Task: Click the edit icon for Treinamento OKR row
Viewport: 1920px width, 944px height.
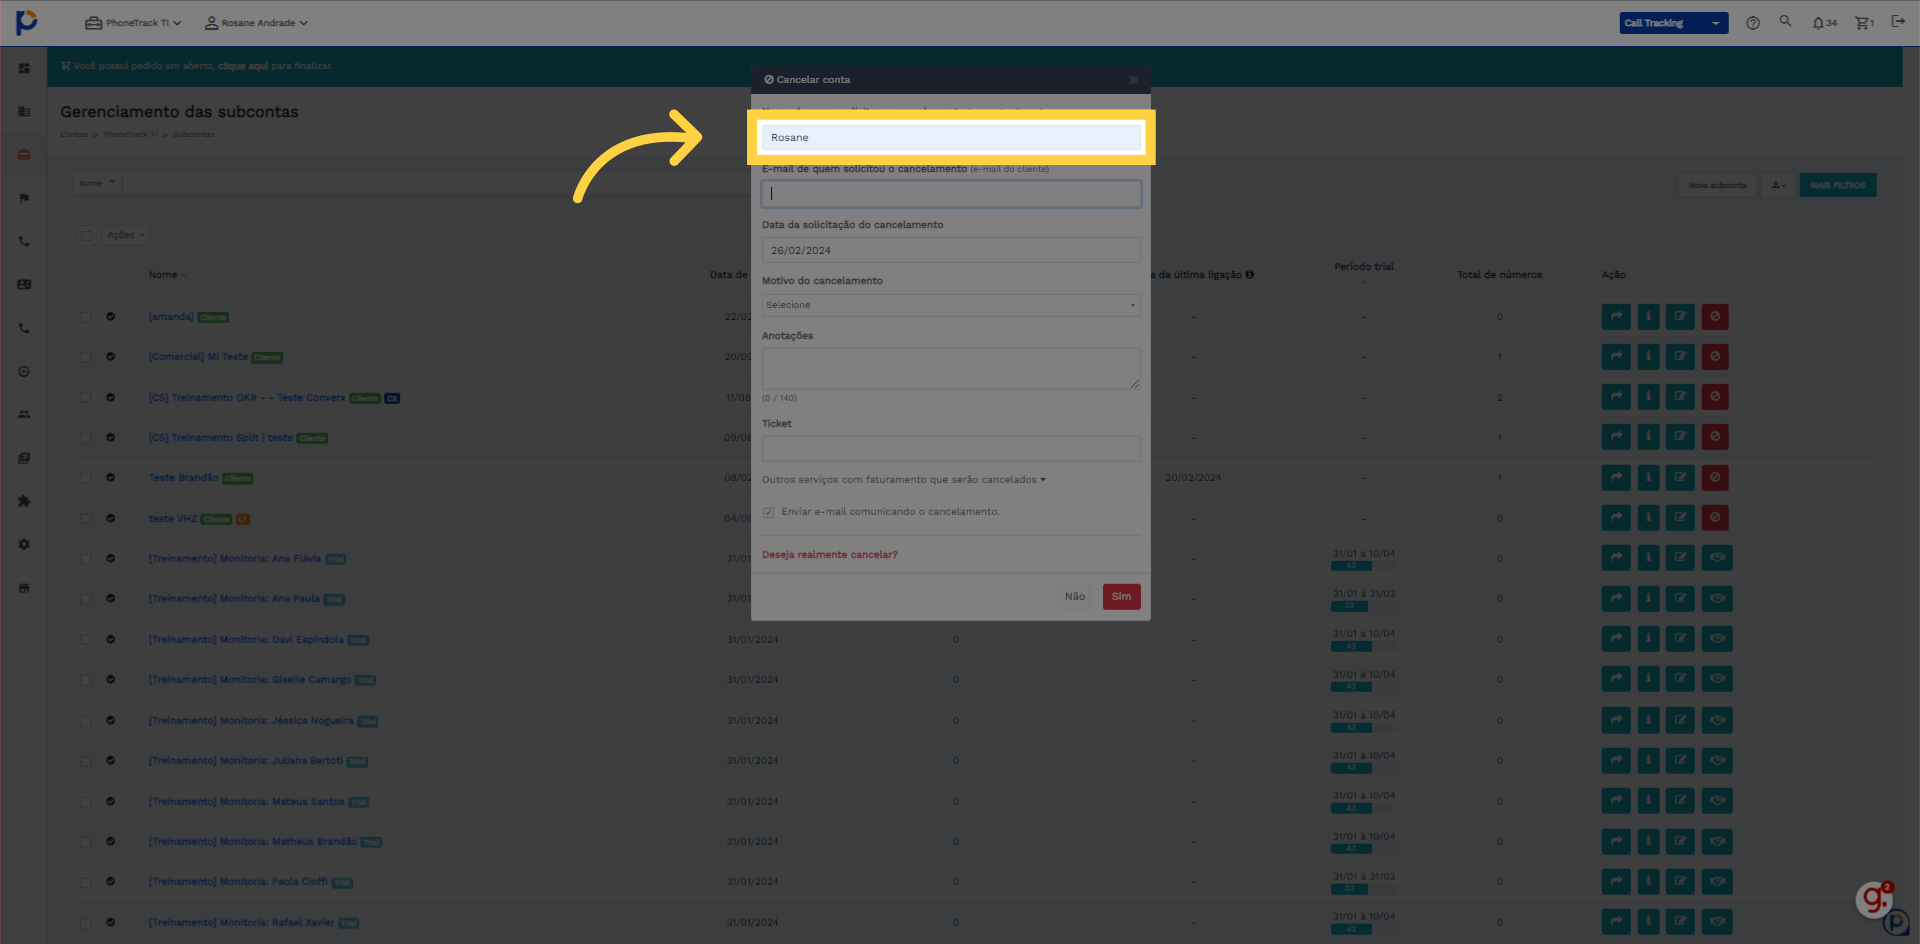Action: (1680, 397)
